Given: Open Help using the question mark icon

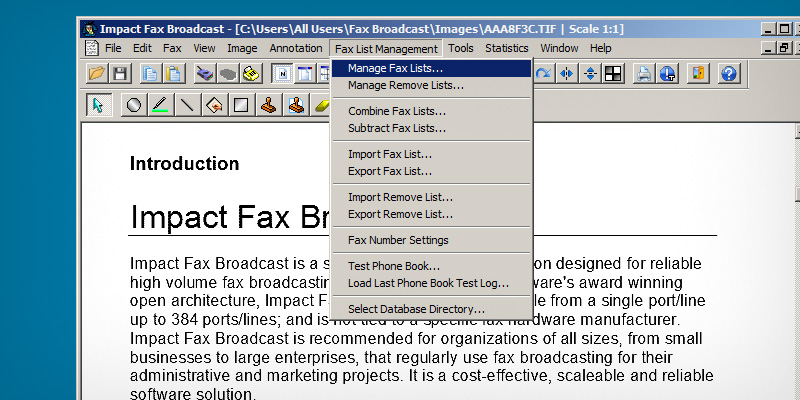Looking at the screenshot, I should 728,73.
